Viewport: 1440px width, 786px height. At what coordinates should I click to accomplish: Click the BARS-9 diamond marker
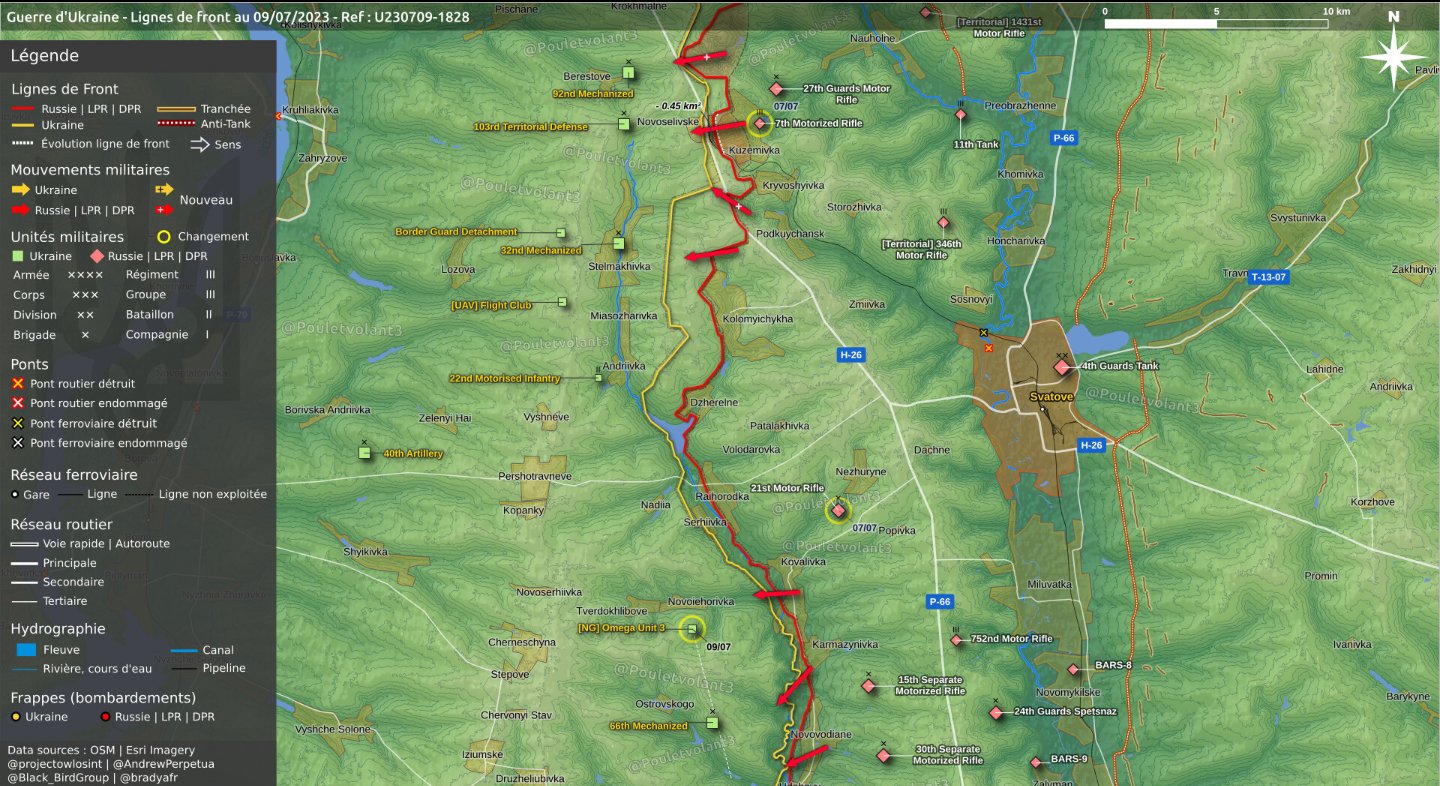(1036, 763)
